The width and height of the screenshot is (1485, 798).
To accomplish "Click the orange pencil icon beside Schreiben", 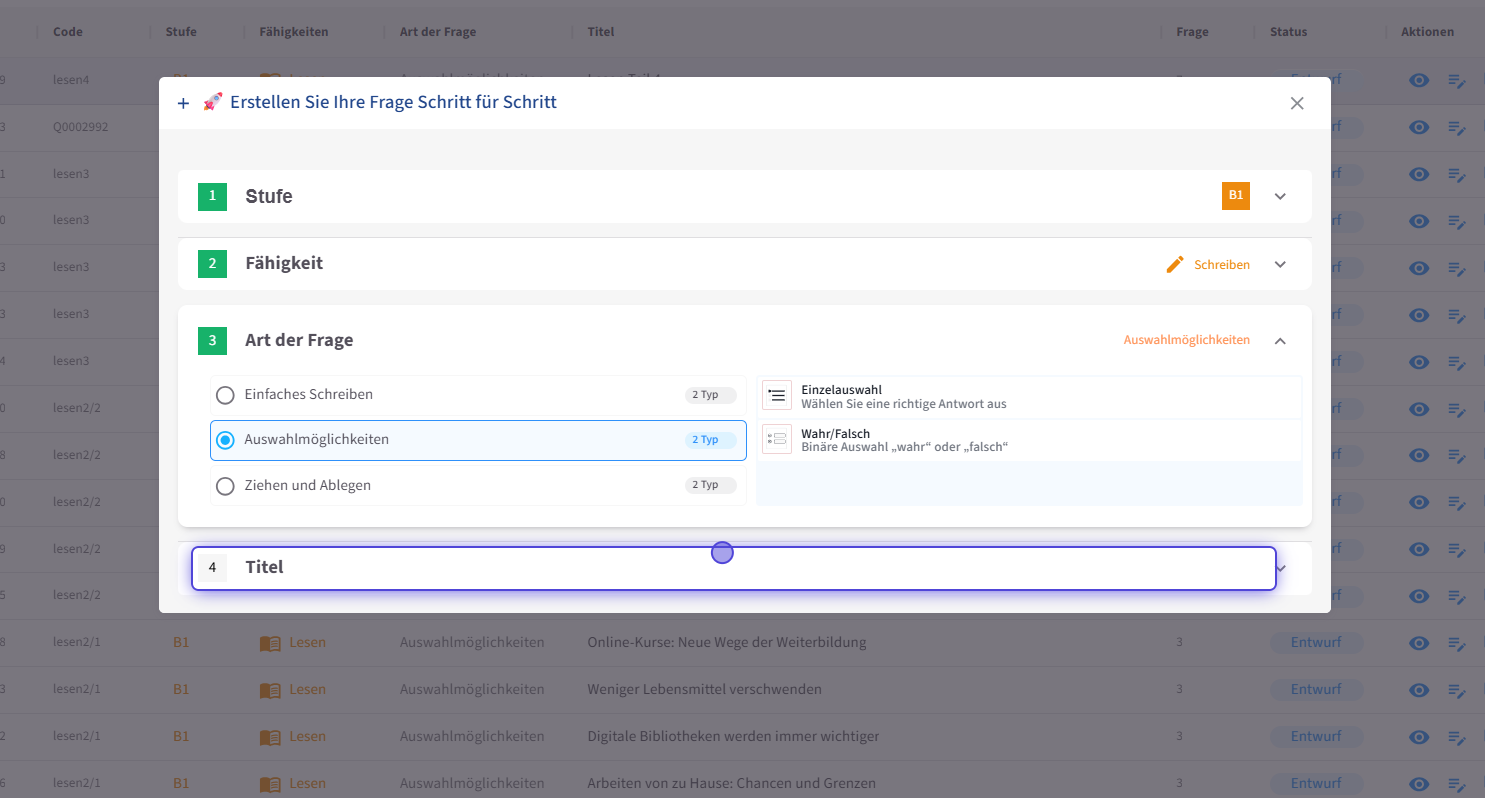I will [1175, 265].
